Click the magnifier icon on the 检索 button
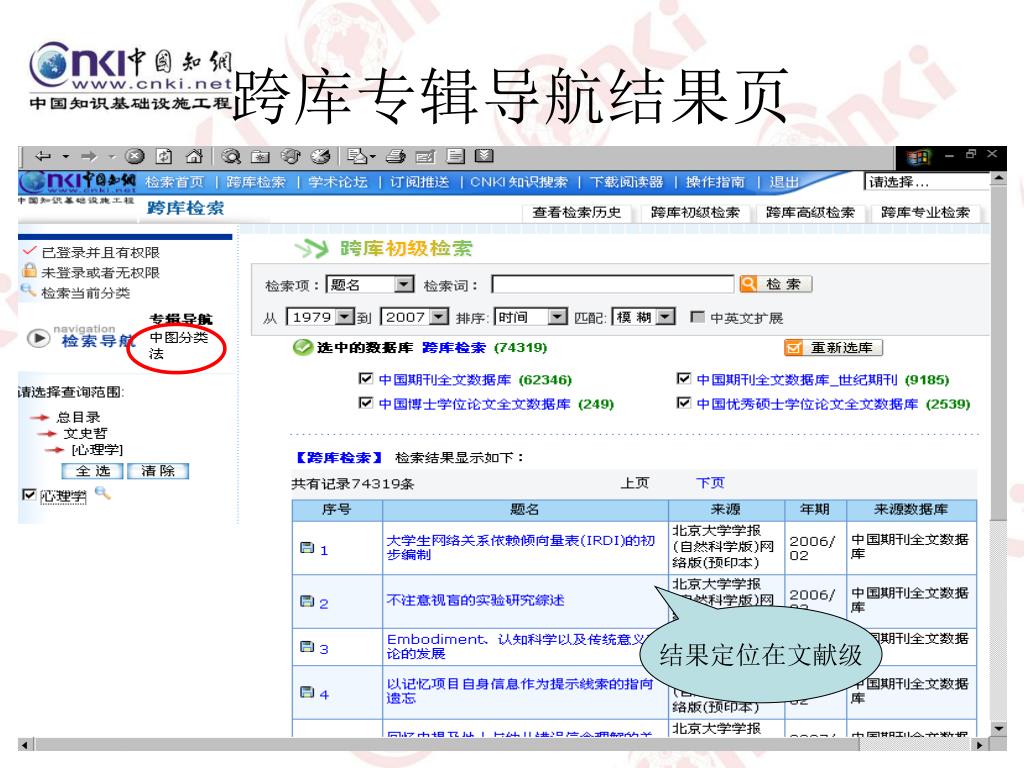 tap(748, 283)
